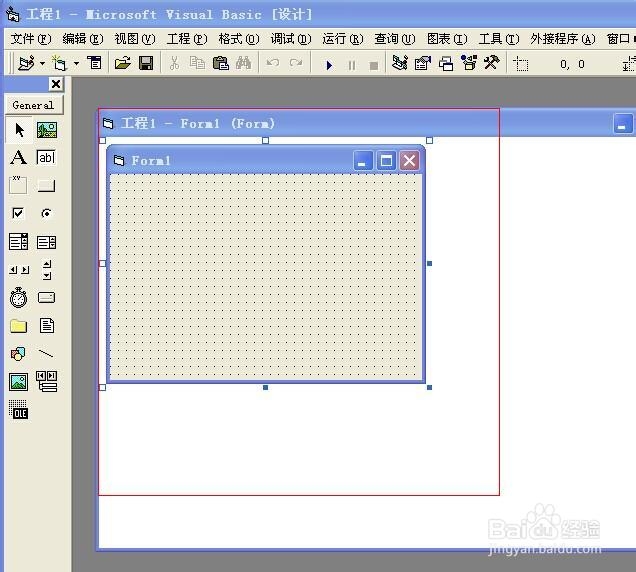Open the Menu Editor toolbar icon
The image size is (636, 572).
coord(95,63)
